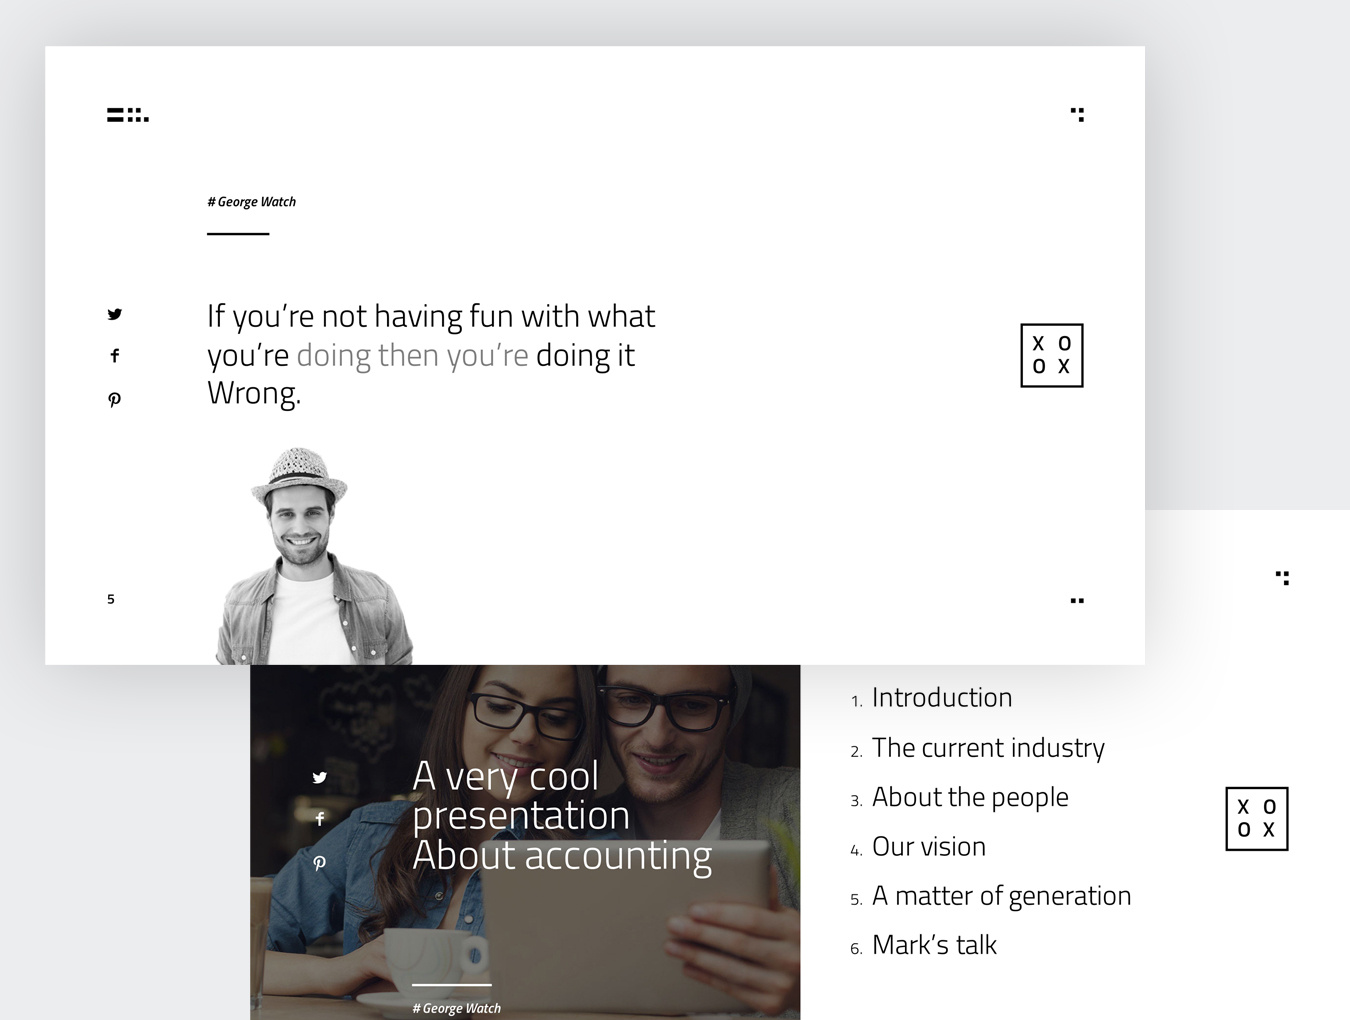Click the Pinterest icon on white slide
Viewport: 1350px width, 1020px height.
point(115,399)
